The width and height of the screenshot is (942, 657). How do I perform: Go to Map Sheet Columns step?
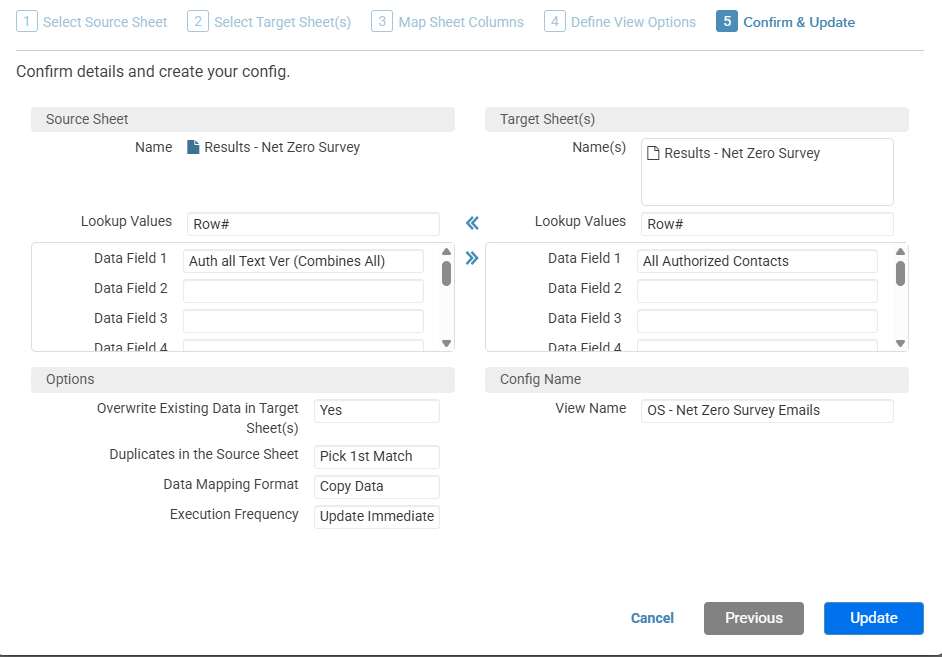coord(448,22)
